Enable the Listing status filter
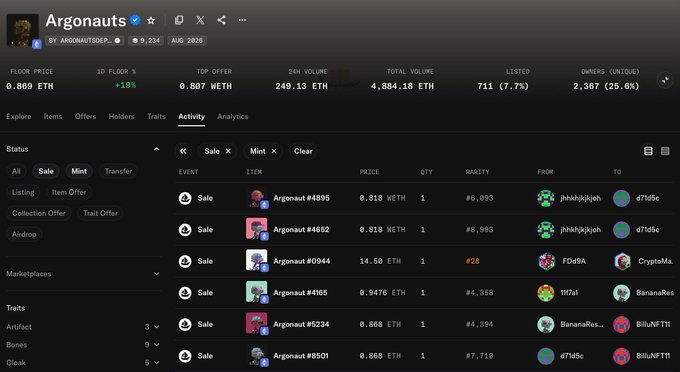Screen dimensions: 680x372 (23, 192)
